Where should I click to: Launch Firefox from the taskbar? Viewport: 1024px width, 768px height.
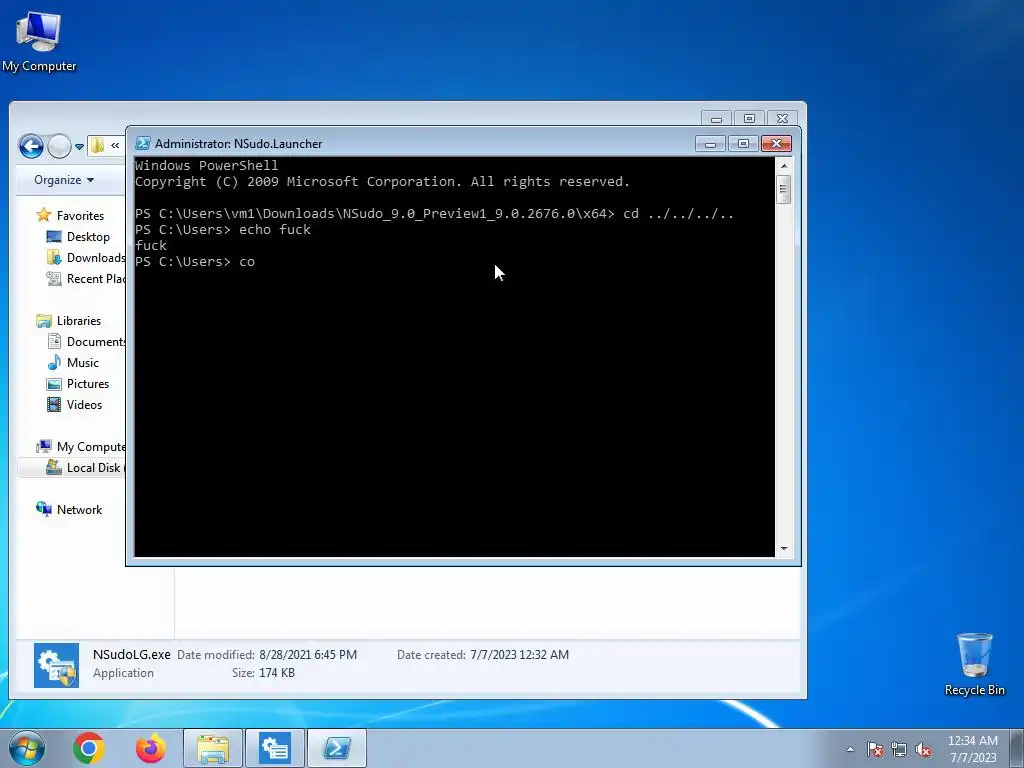pyautogui.click(x=150, y=748)
